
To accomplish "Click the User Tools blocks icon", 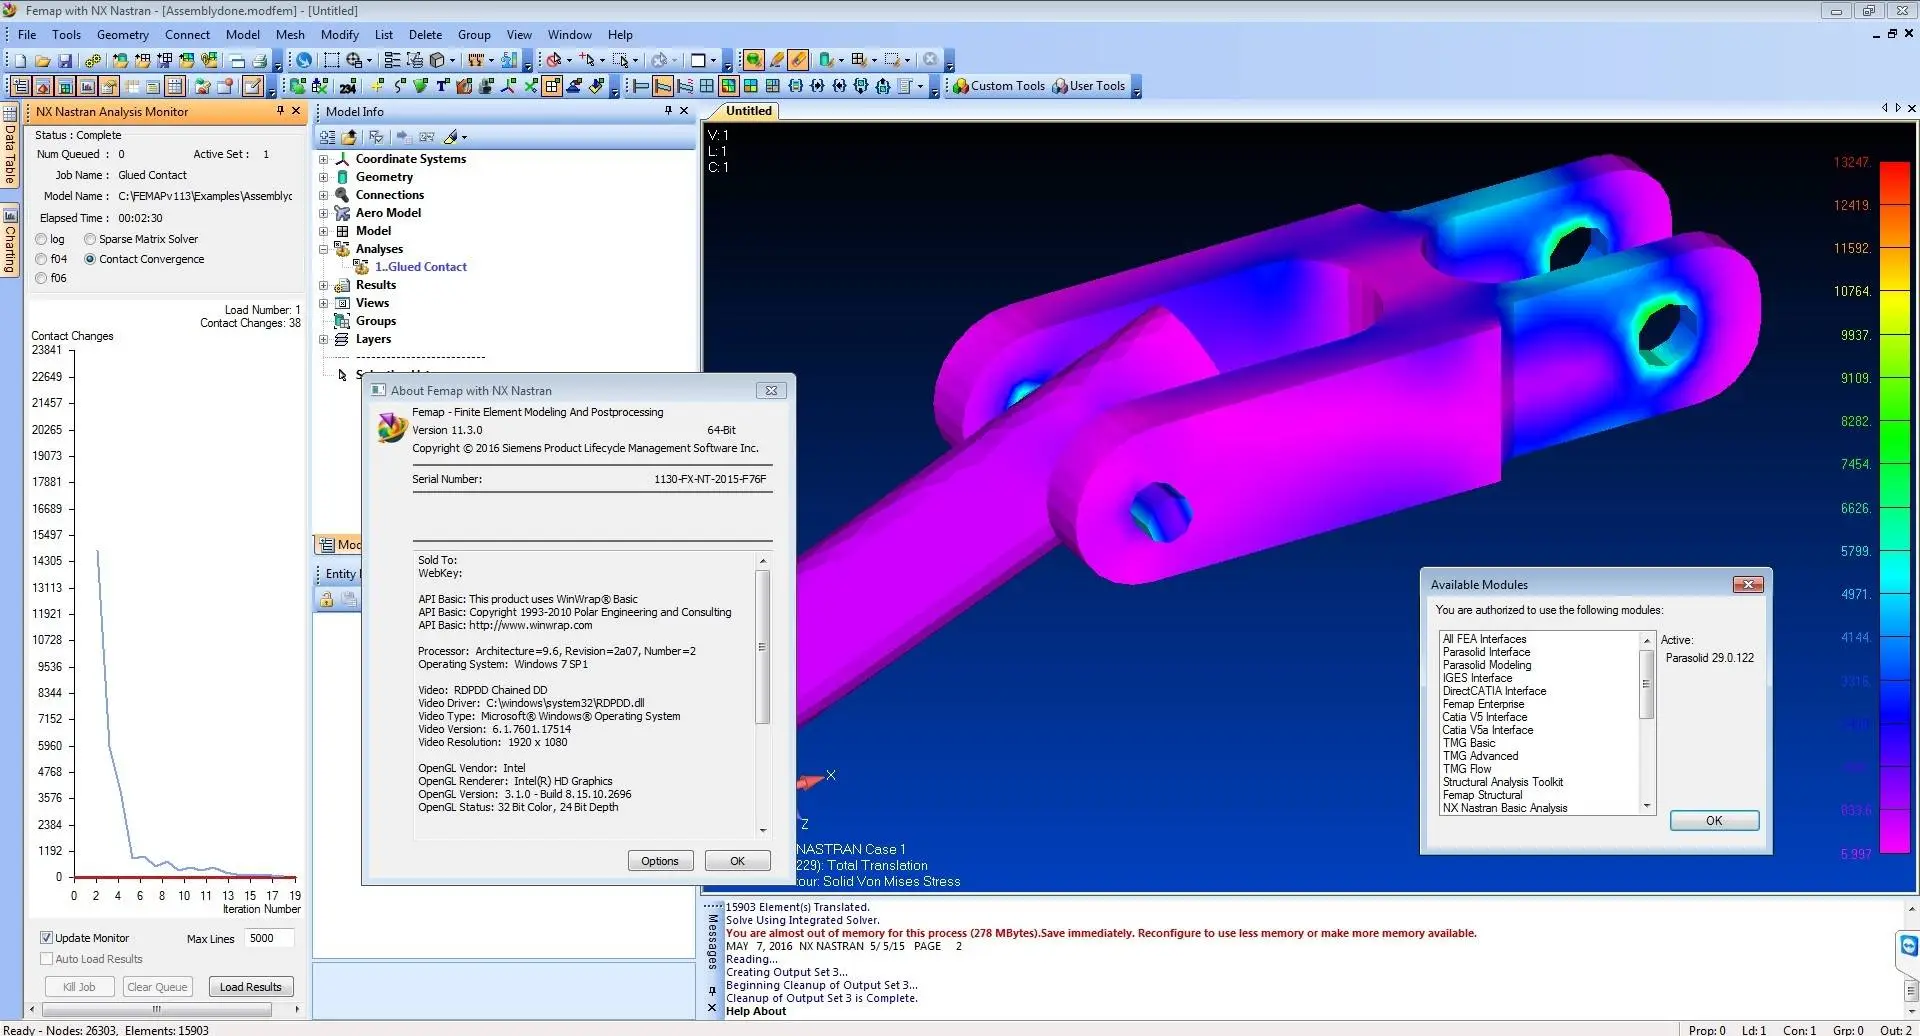I will point(1060,86).
